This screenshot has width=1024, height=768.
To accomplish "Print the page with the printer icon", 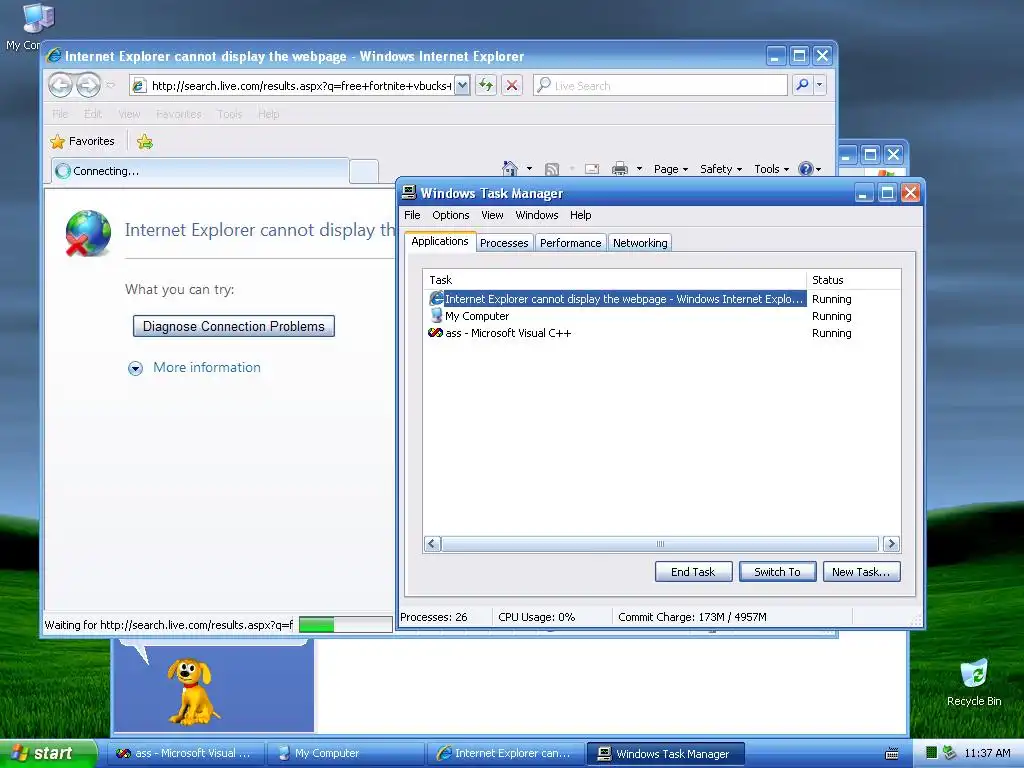I will click(620, 169).
